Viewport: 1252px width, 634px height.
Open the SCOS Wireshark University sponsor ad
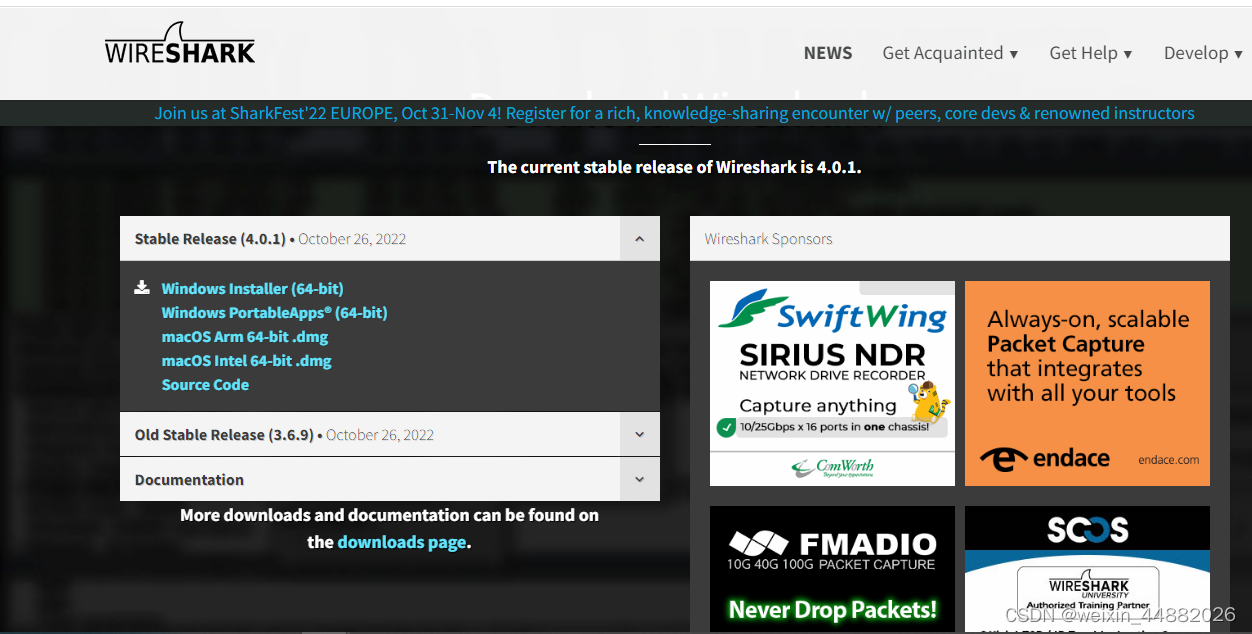[x=1087, y=568]
